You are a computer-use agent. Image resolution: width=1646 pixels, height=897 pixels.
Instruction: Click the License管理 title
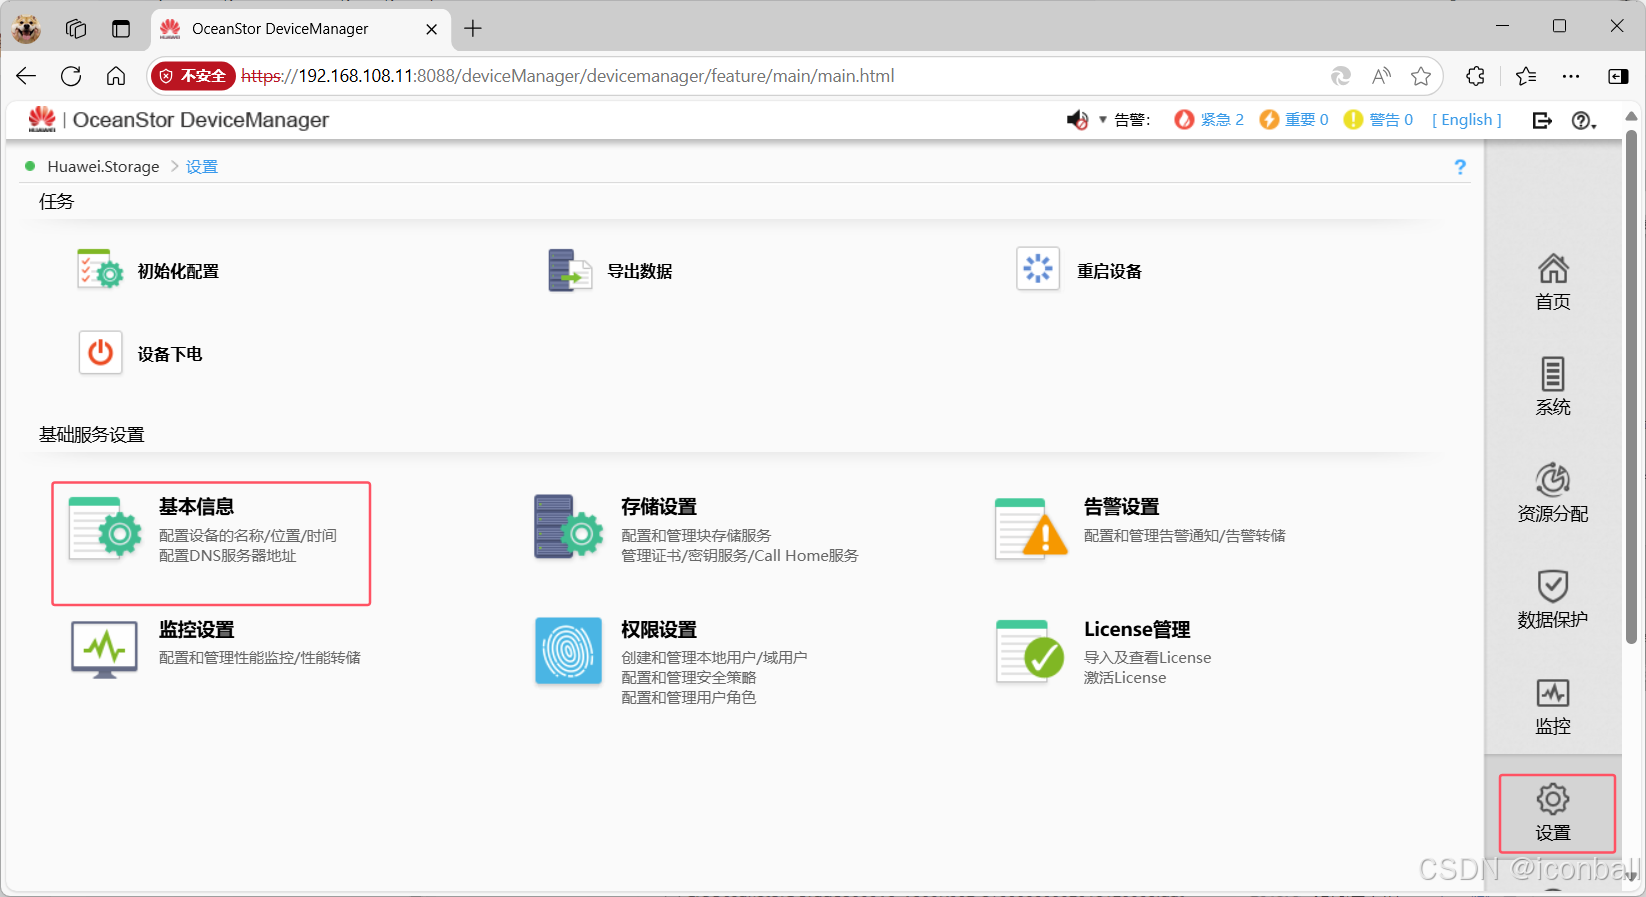1137,630
